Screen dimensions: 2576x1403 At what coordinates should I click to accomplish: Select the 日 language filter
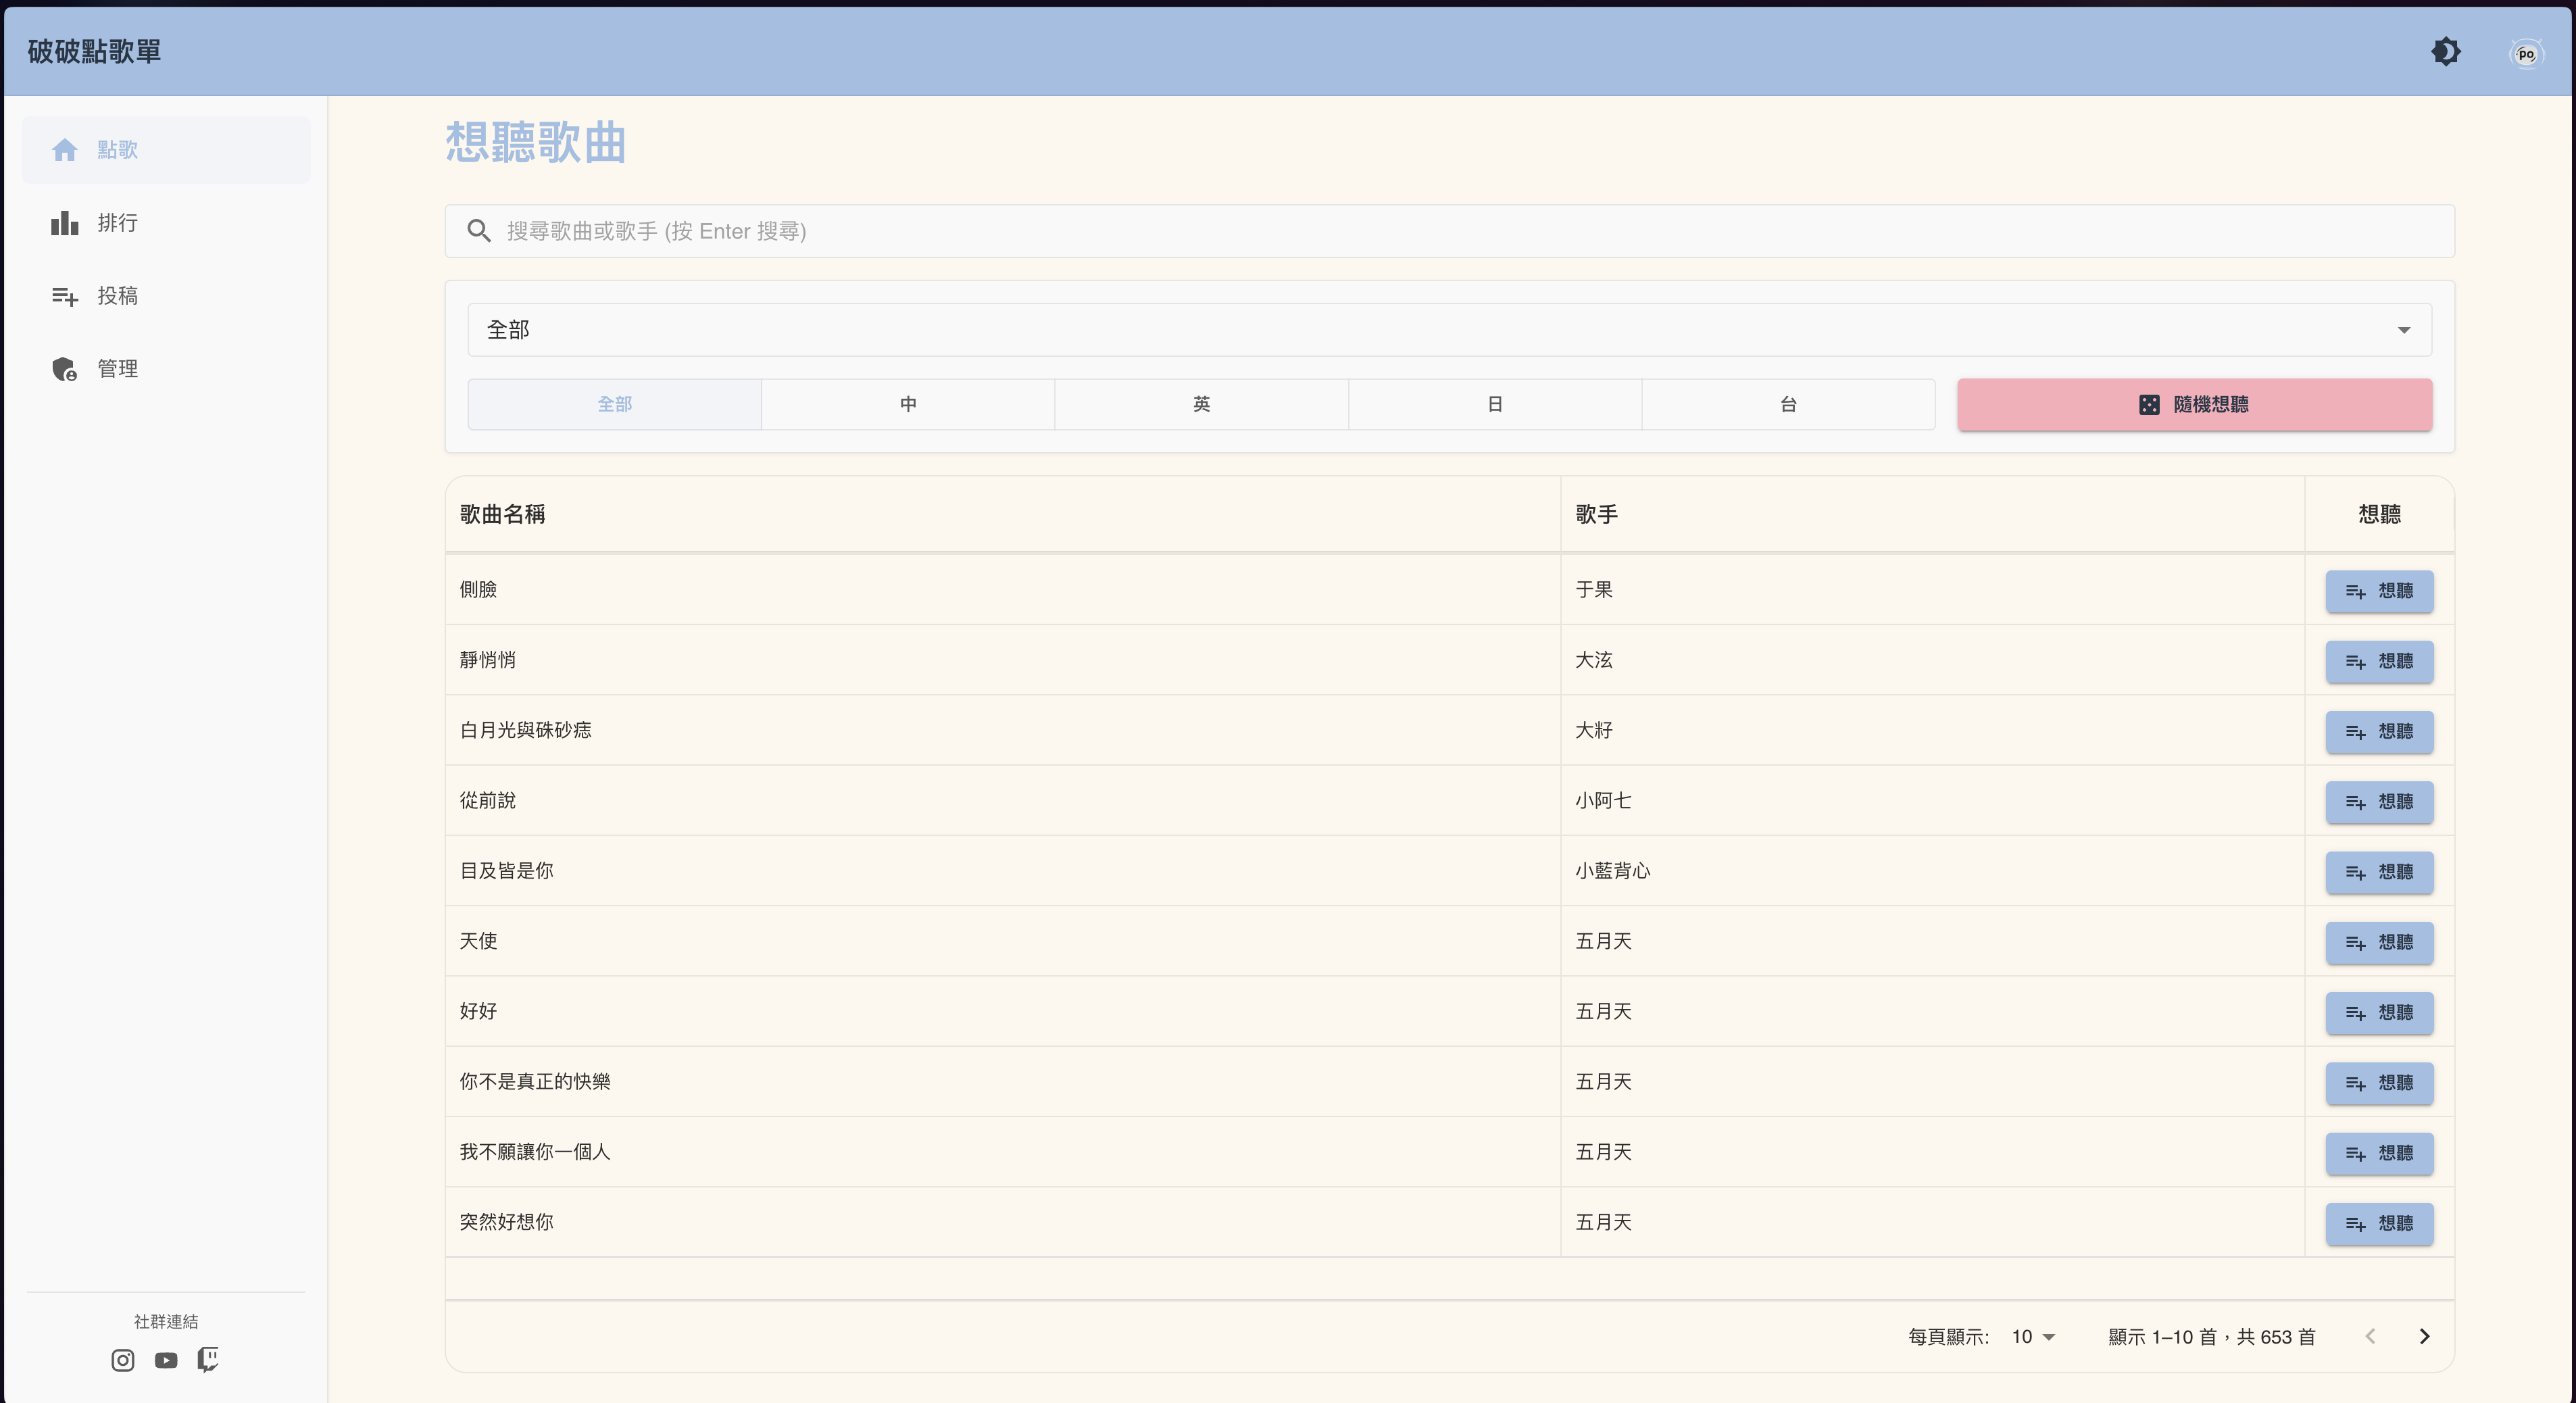tap(1494, 404)
